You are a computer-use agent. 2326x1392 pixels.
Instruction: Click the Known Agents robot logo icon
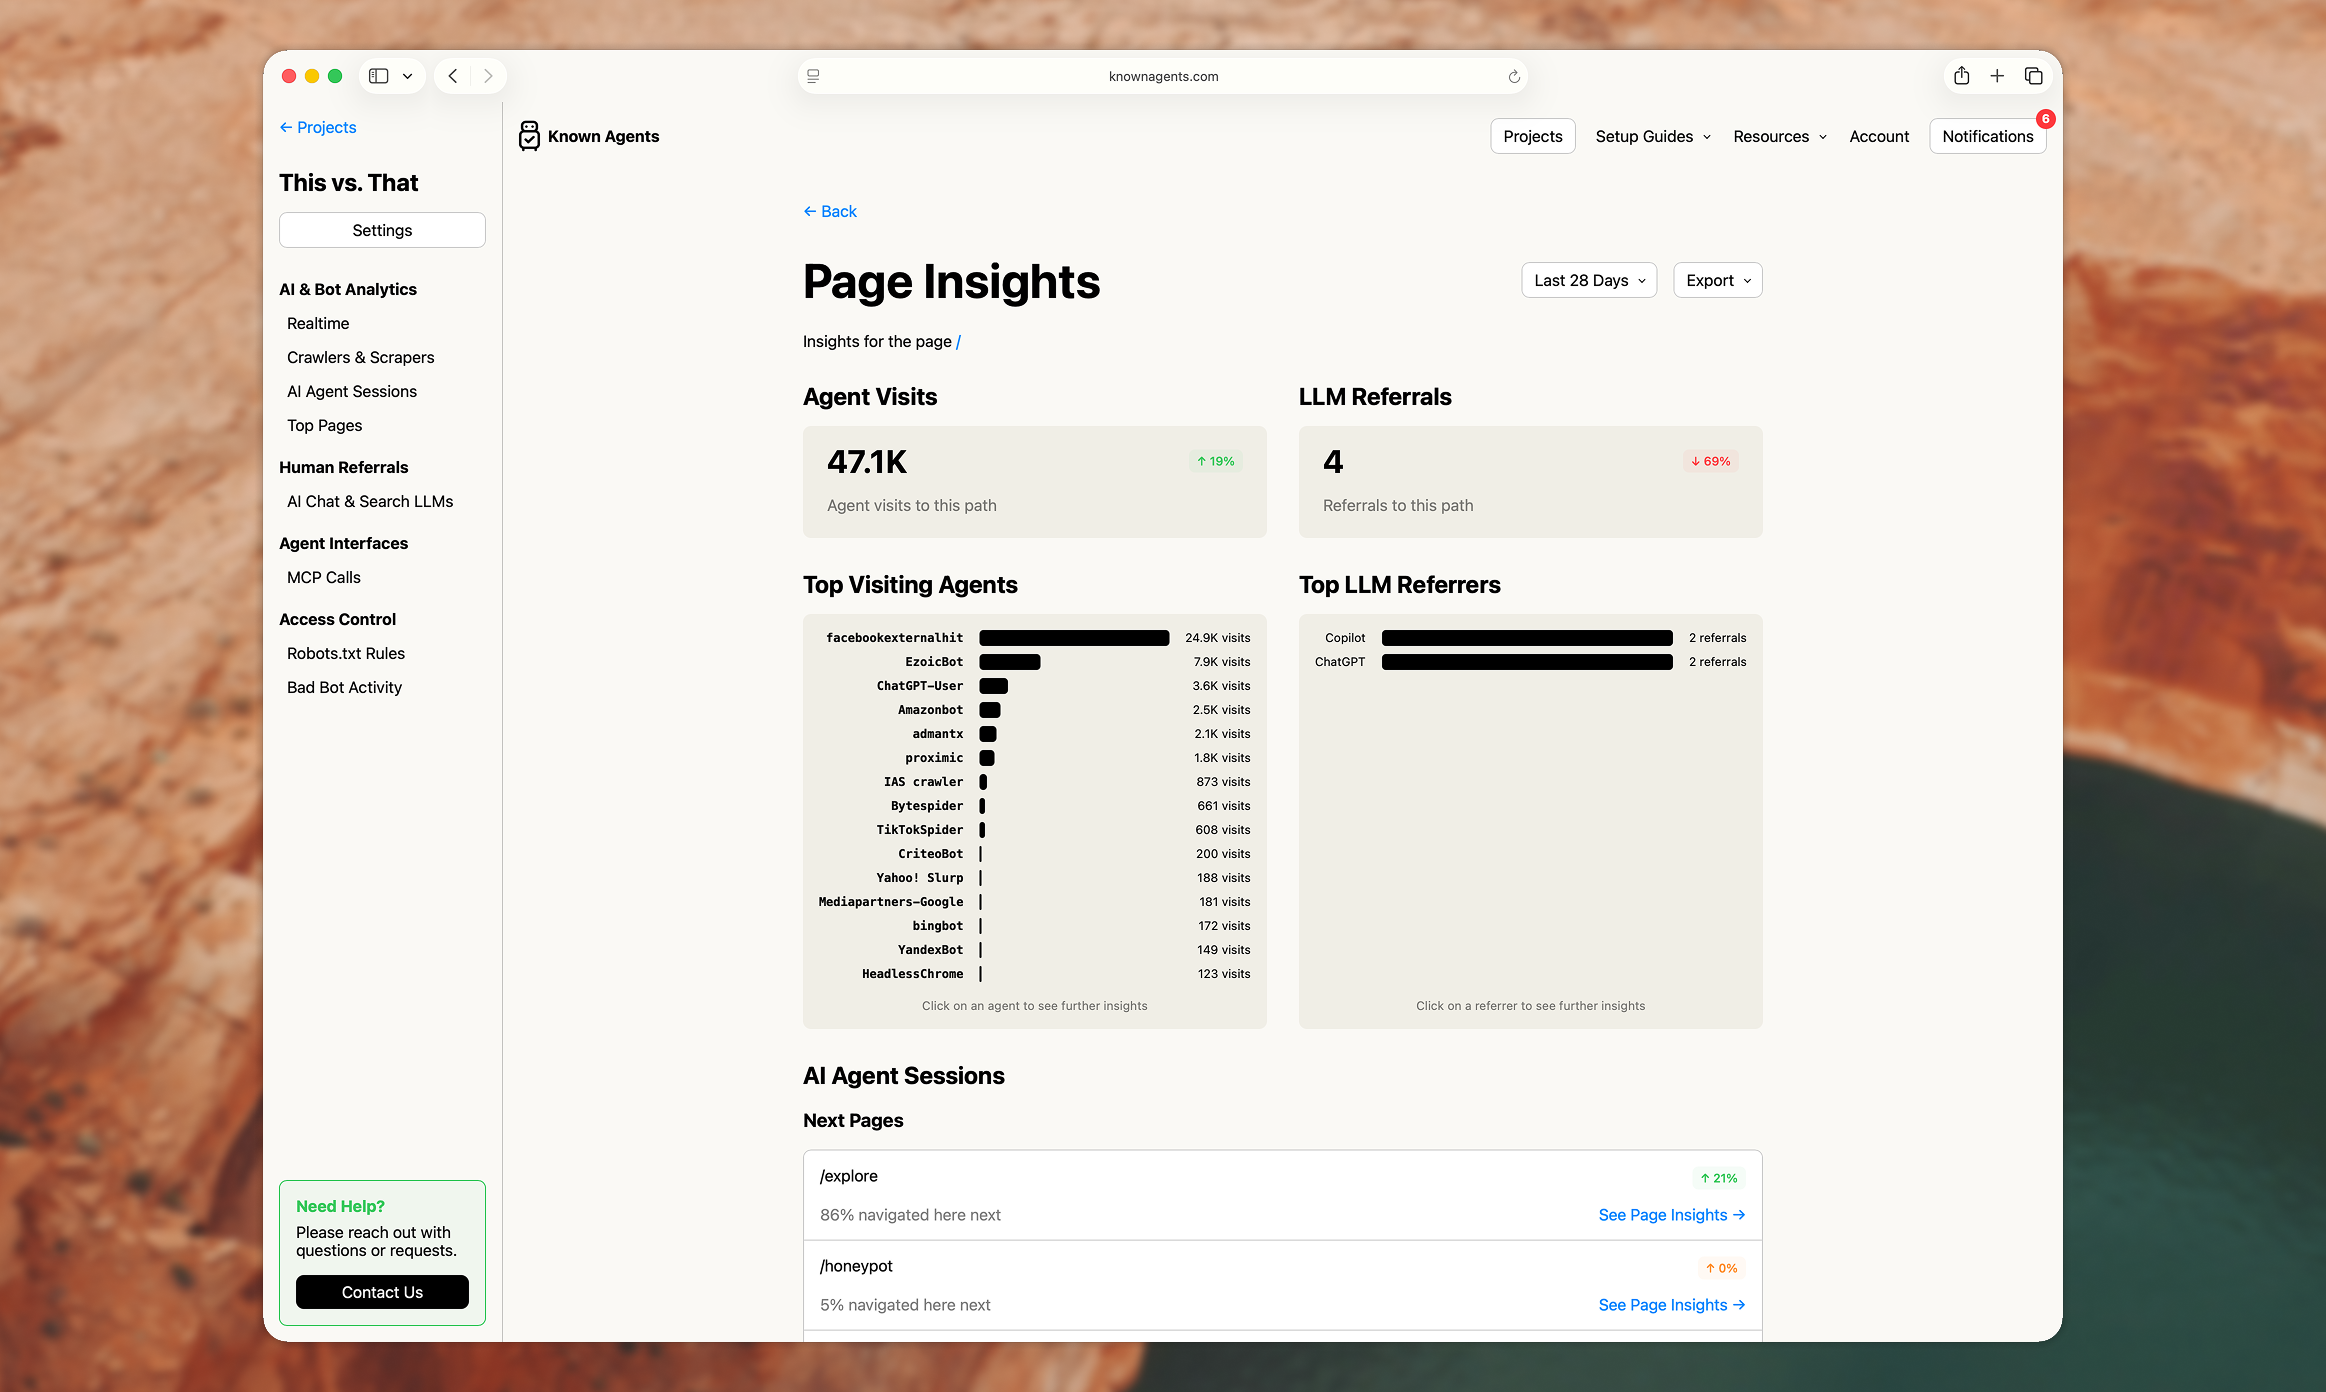point(529,136)
